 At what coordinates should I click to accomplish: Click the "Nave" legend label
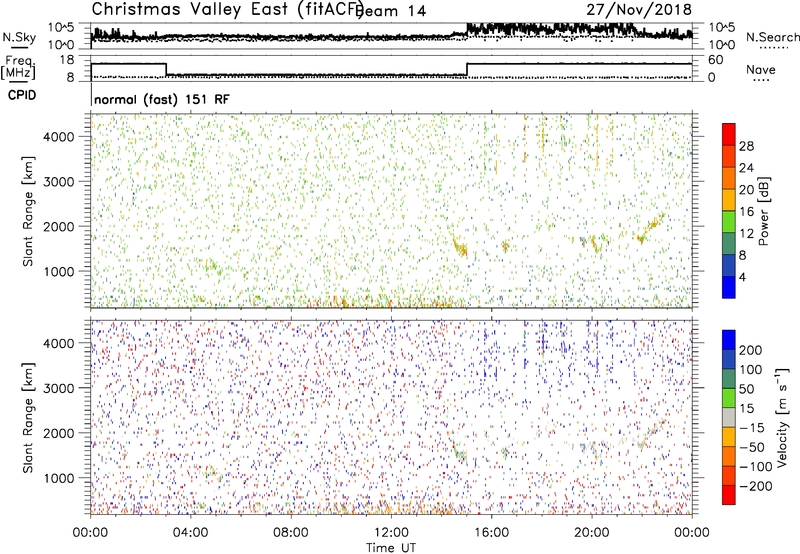pyautogui.click(x=761, y=69)
